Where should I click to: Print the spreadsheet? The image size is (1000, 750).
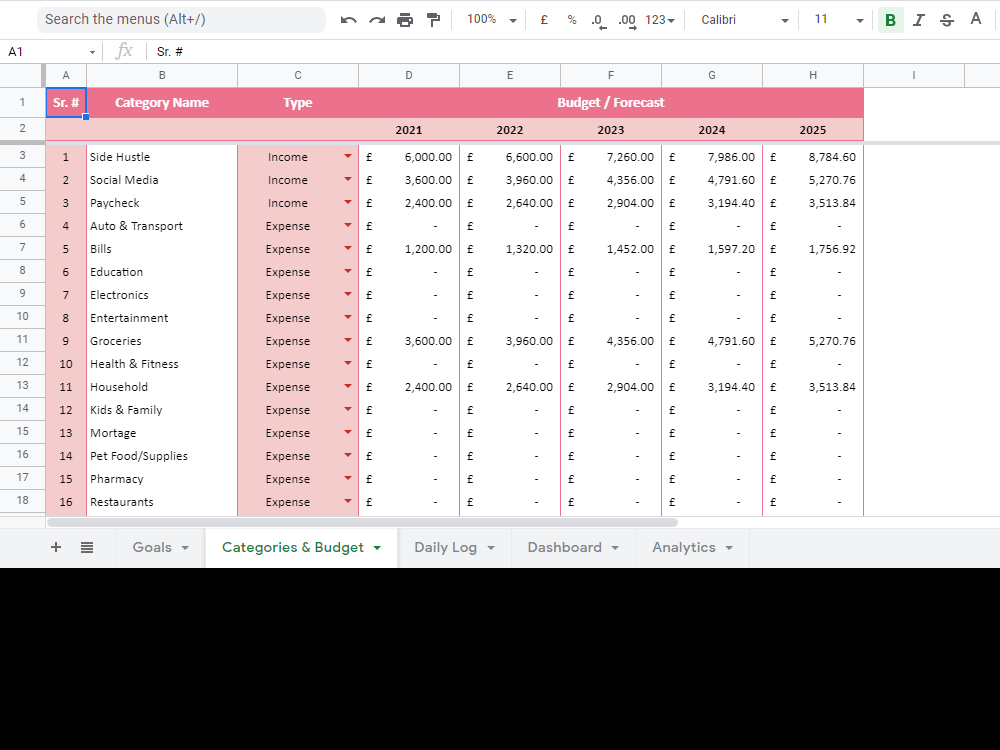point(405,19)
